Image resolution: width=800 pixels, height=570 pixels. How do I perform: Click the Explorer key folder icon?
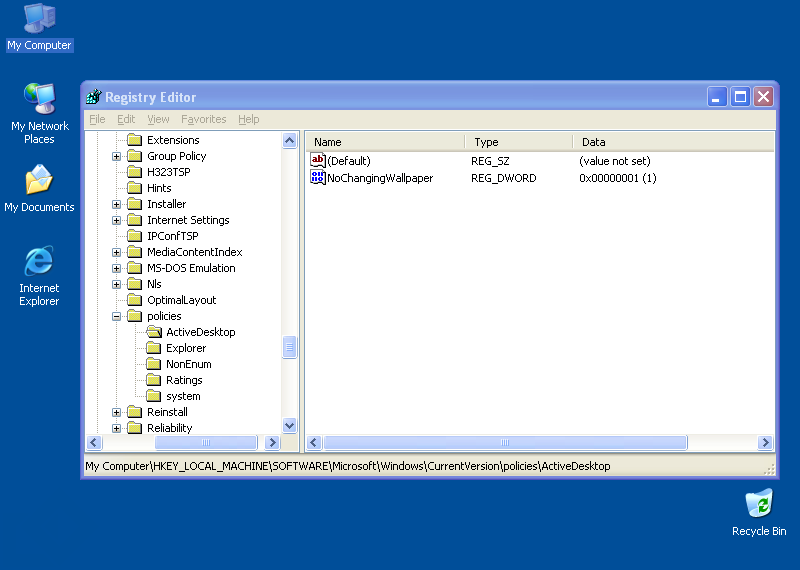(x=154, y=348)
